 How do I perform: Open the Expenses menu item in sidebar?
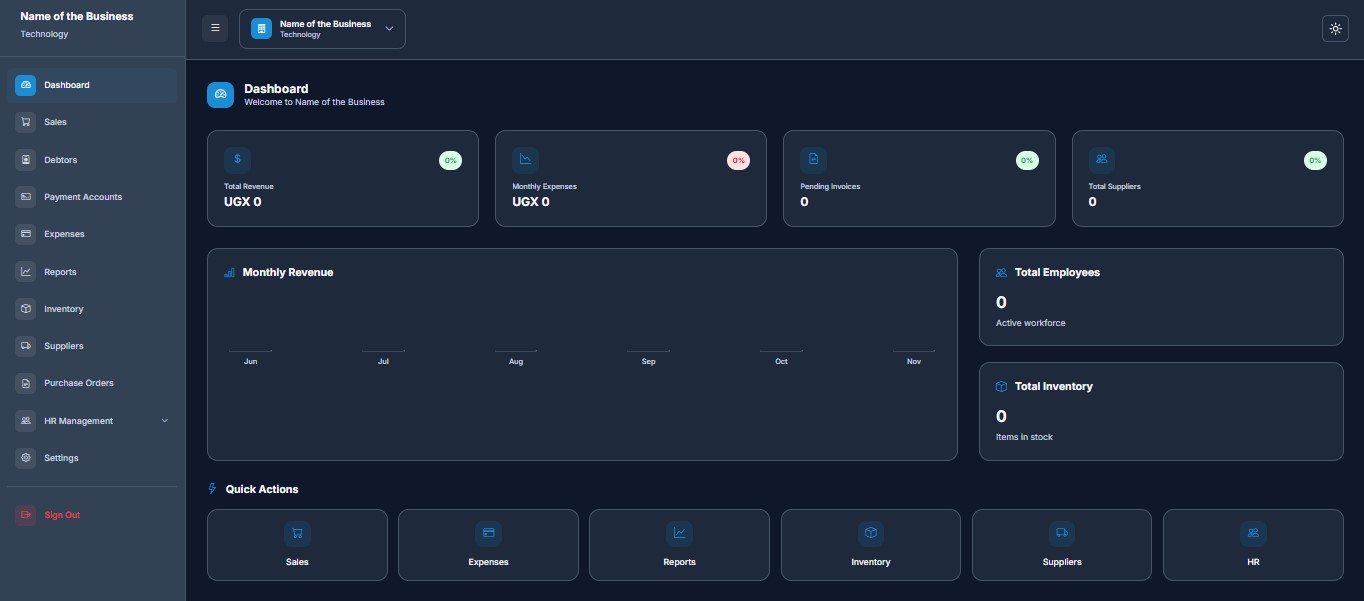(64, 234)
